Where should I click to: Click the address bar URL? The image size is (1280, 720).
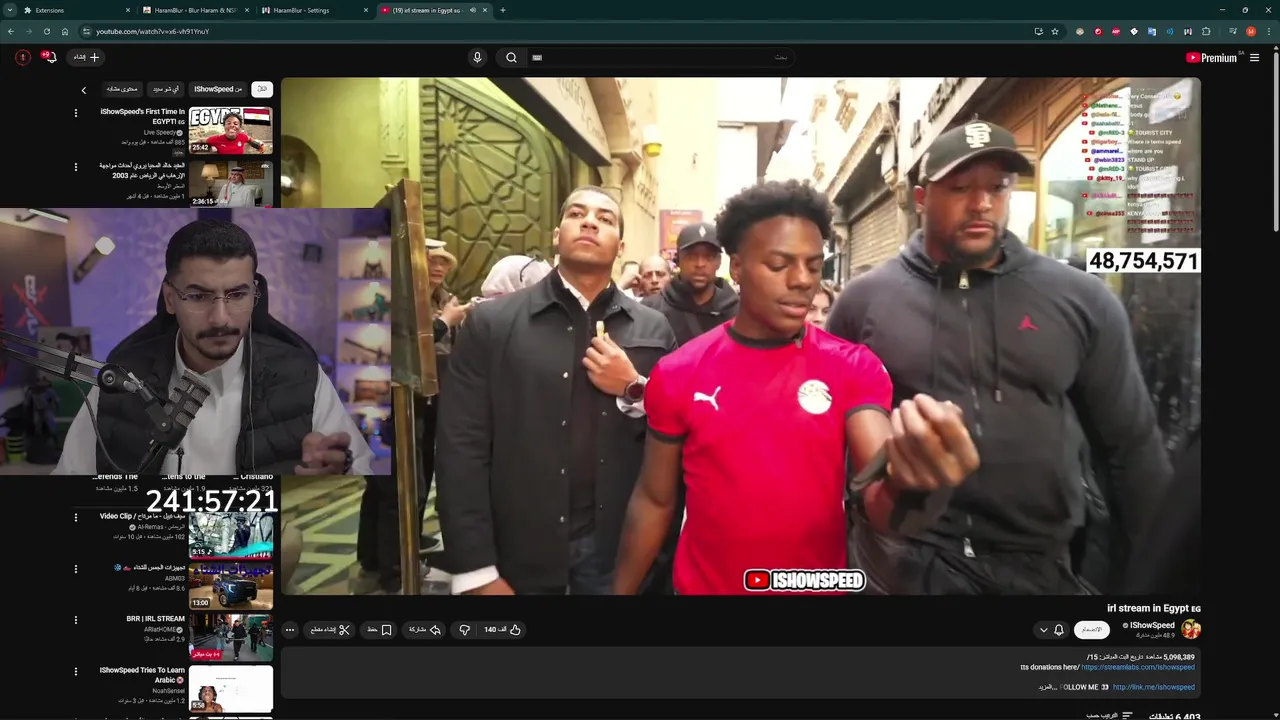pos(152,31)
